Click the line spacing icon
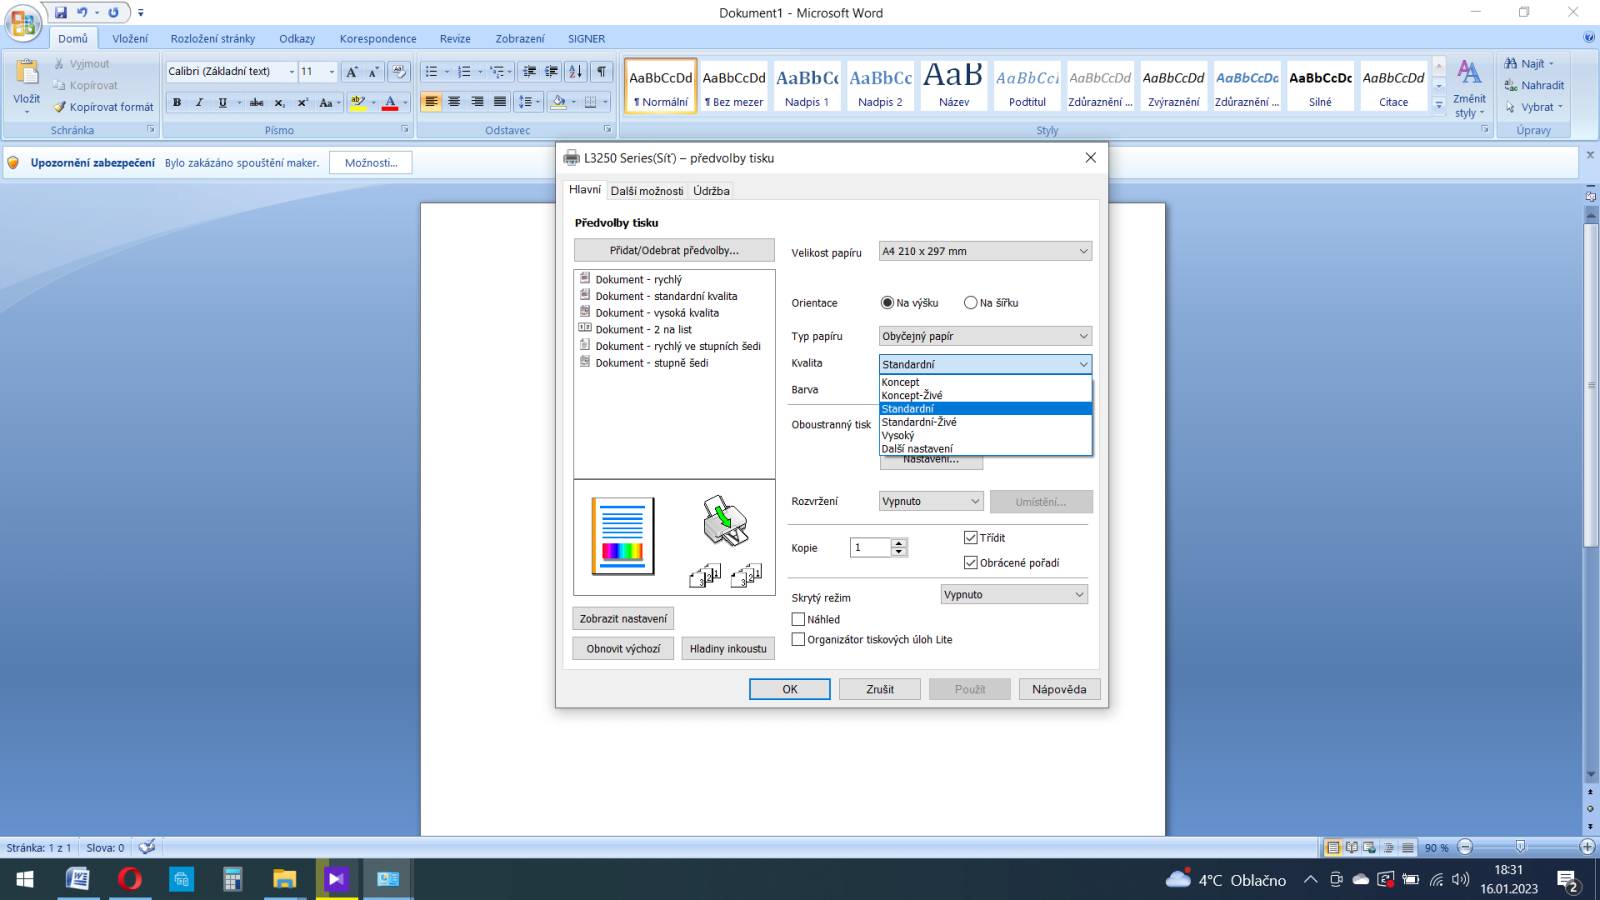The width and height of the screenshot is (1600, 900). click(525, 102)
